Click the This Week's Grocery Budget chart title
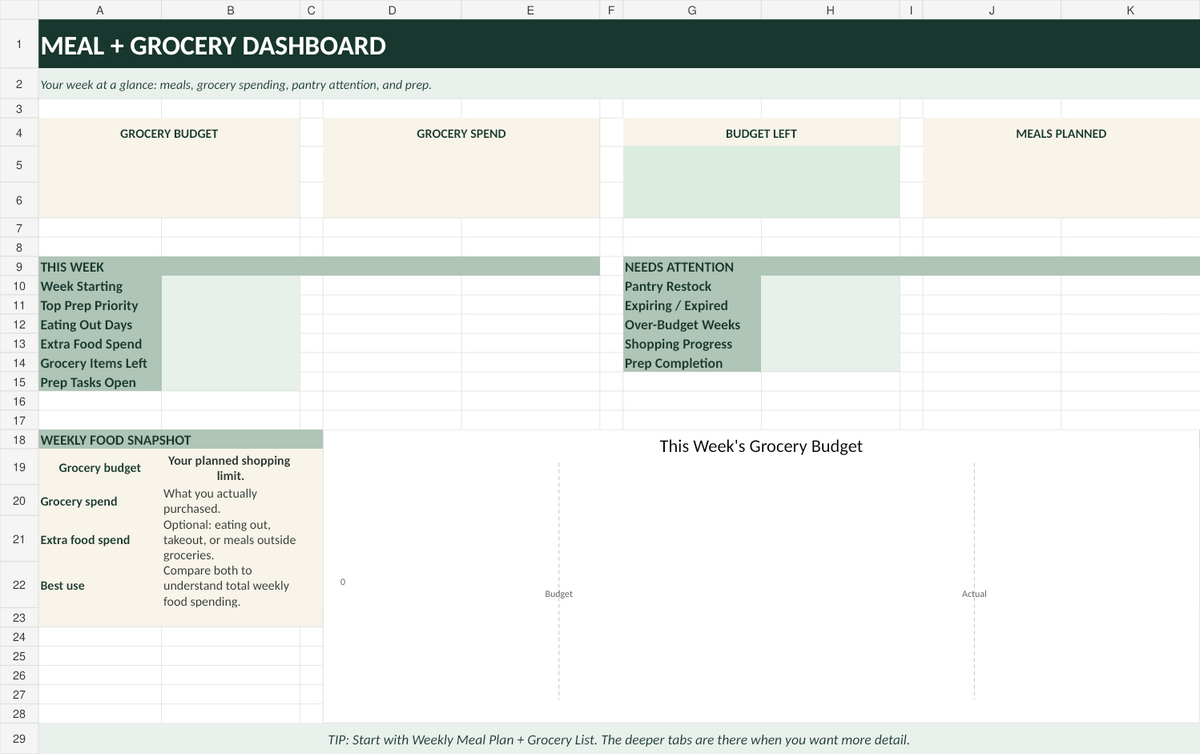Image resolution: width=1200 pixels, height=754 pixels. tap(761, 446)
